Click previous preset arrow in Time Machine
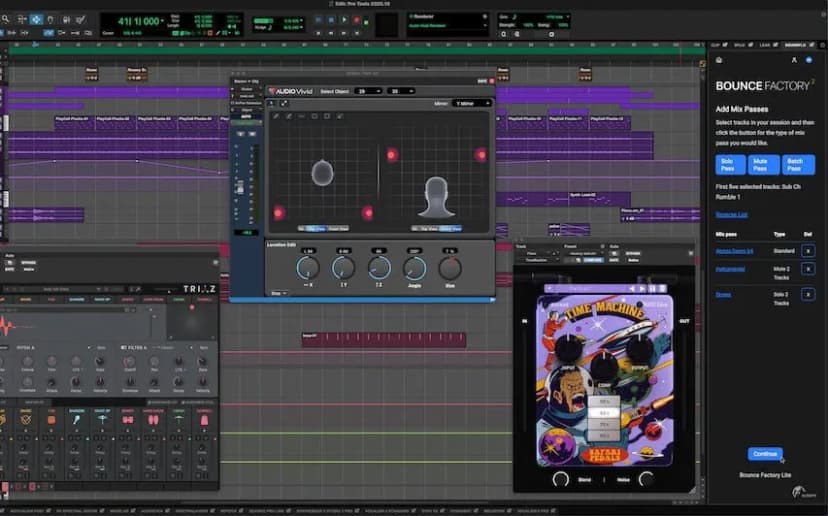 tap(632, 289)
